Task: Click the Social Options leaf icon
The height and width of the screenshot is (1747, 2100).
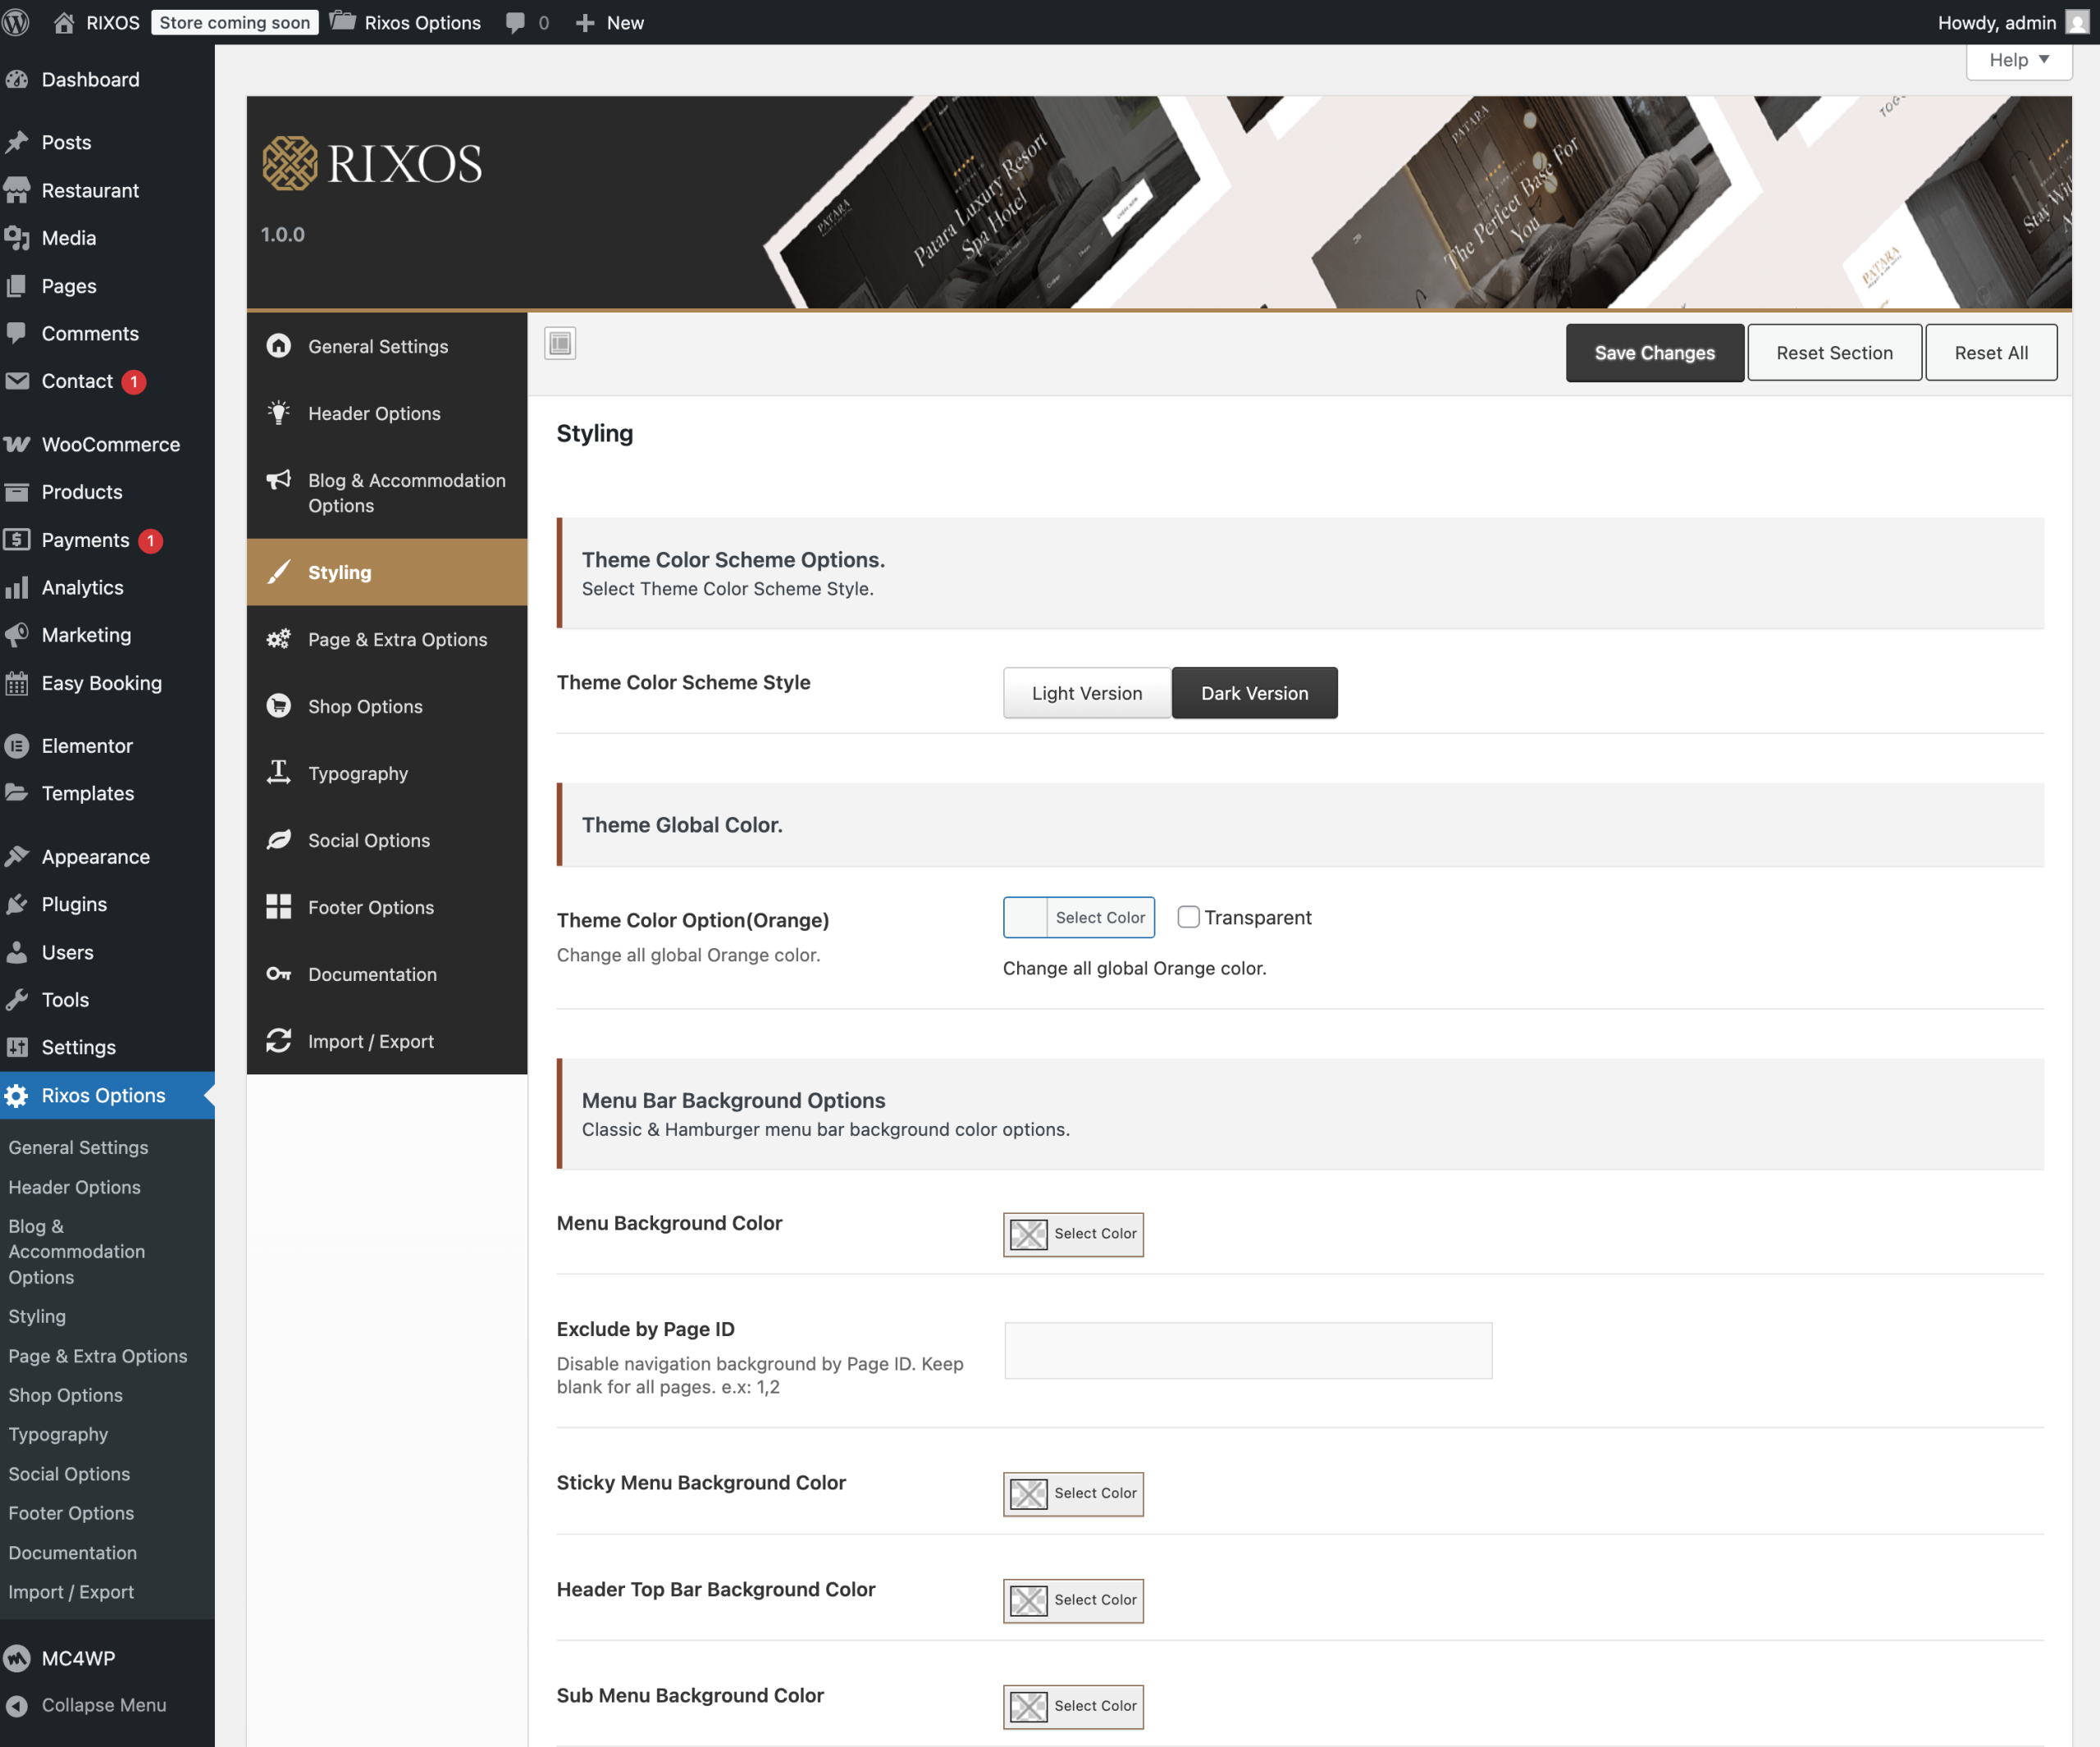Action: point(279,840)
